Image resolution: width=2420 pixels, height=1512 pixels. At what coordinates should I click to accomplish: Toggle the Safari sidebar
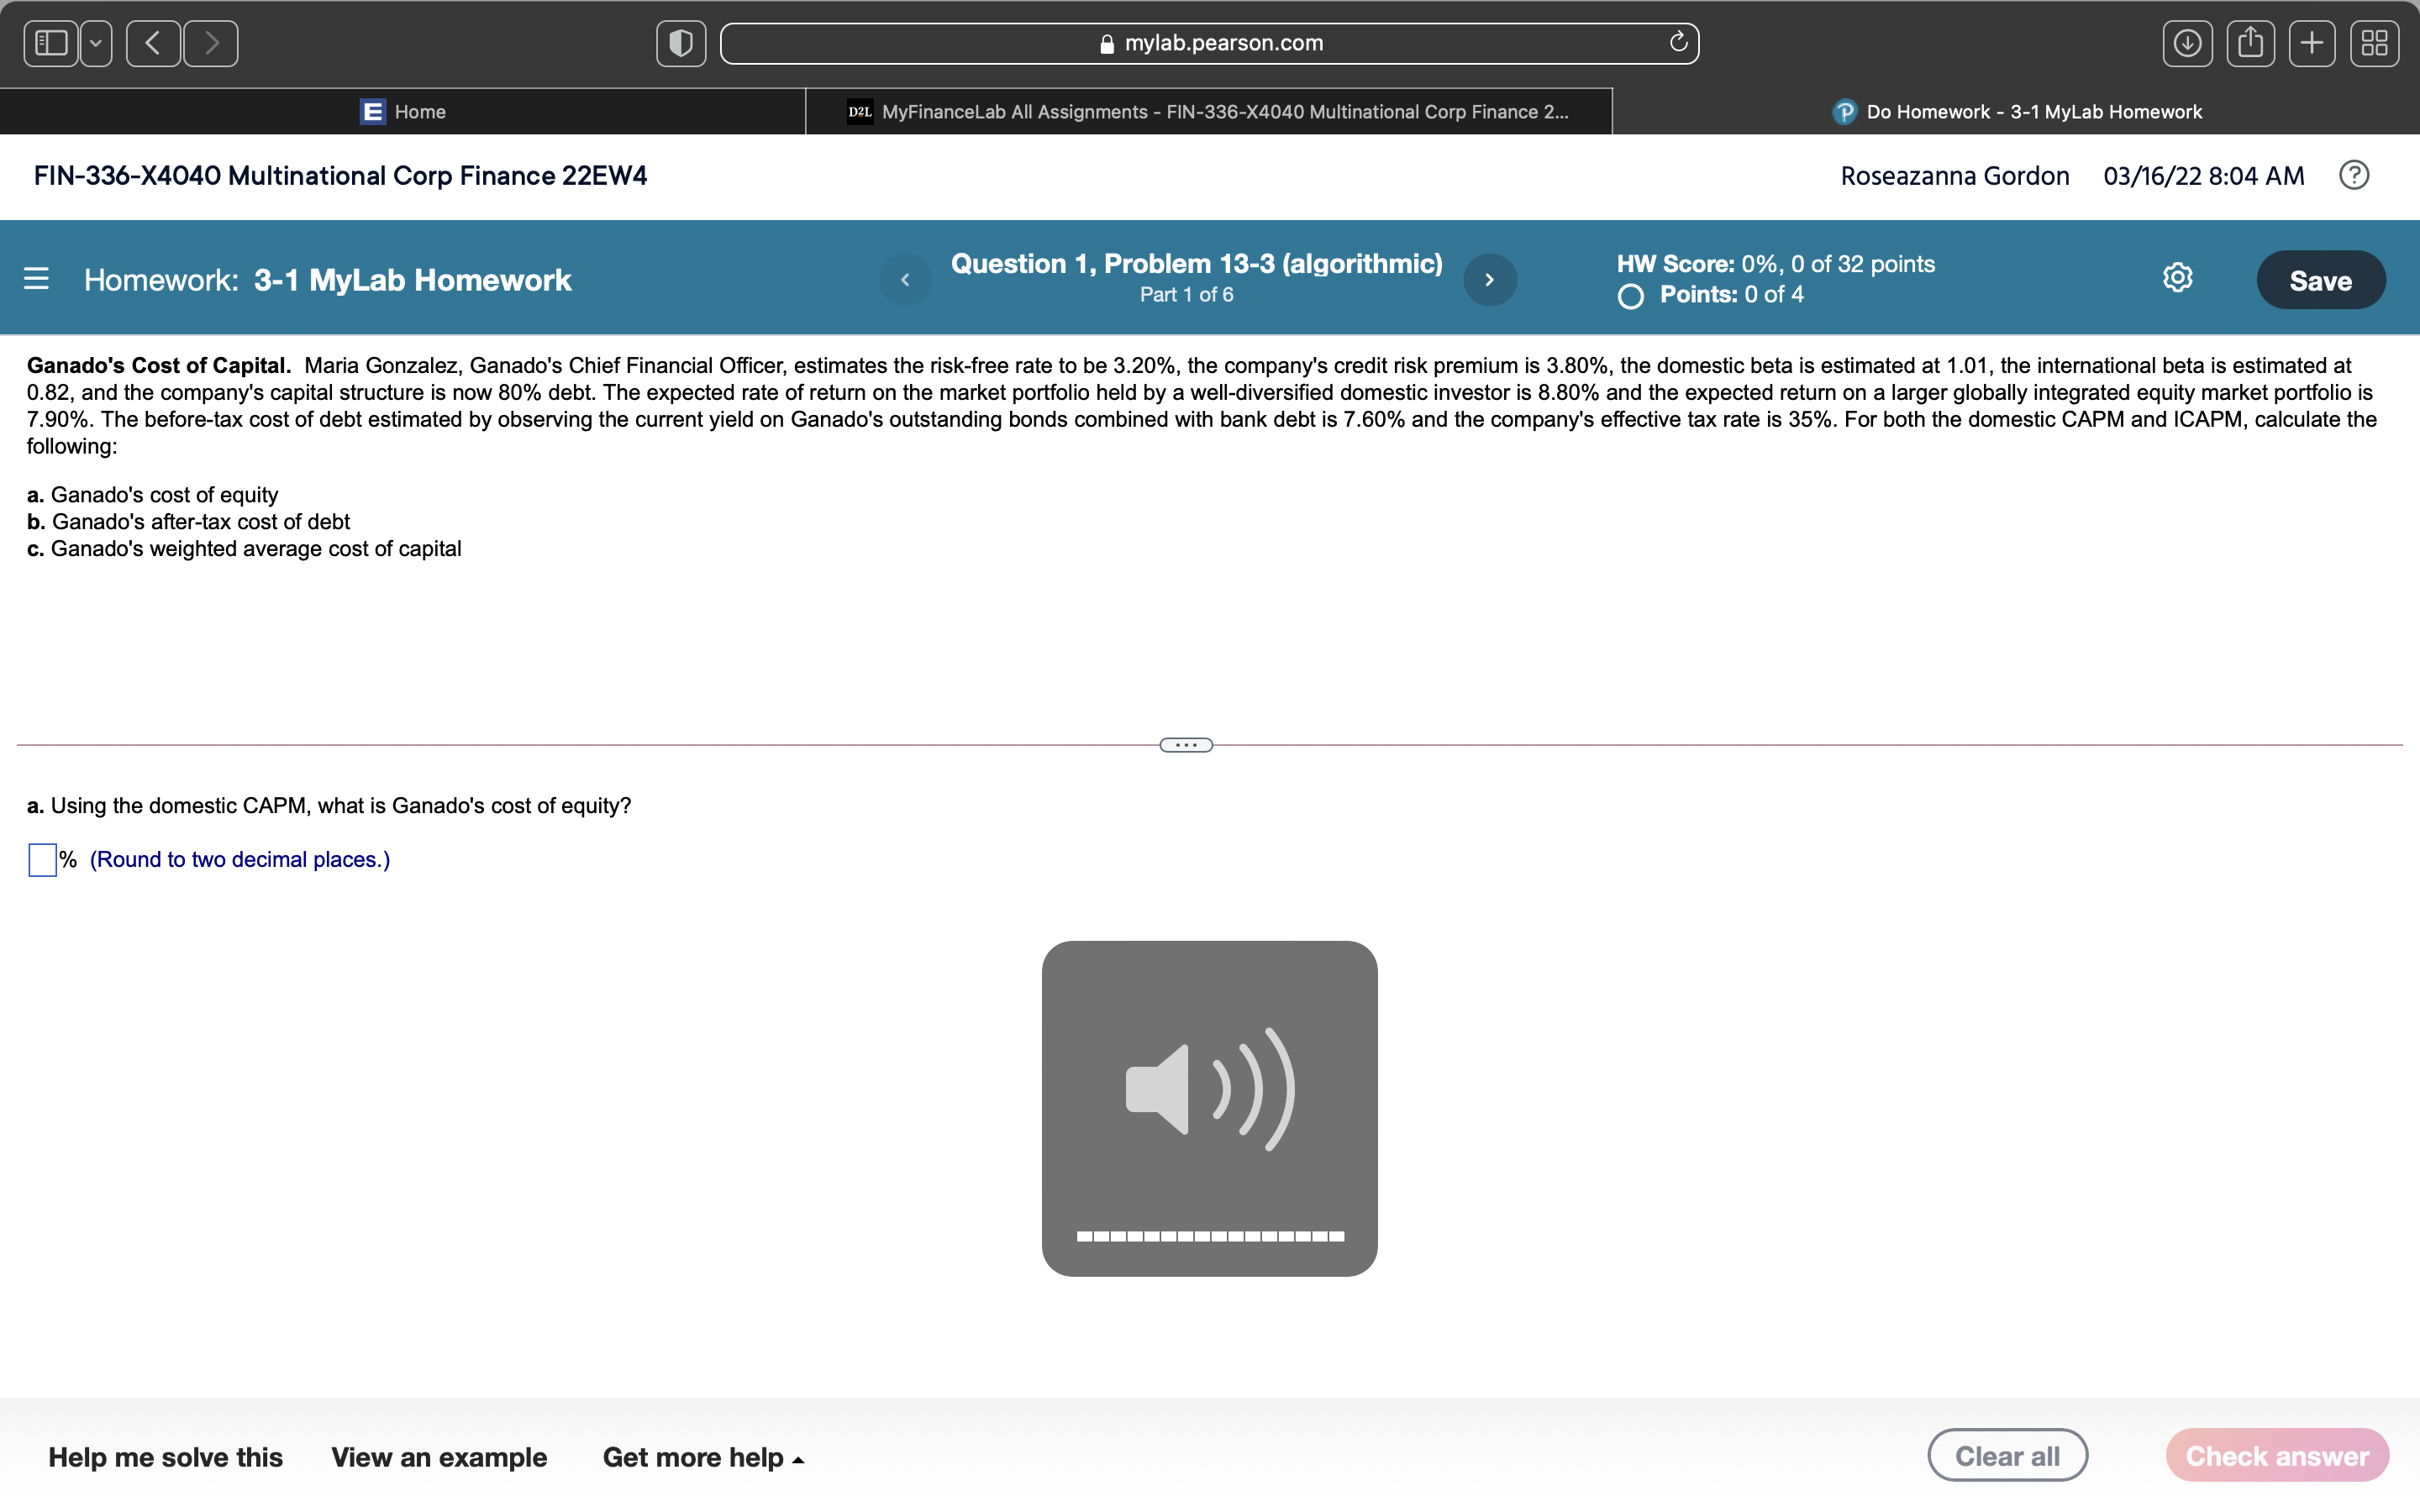(x=50, y=42)
